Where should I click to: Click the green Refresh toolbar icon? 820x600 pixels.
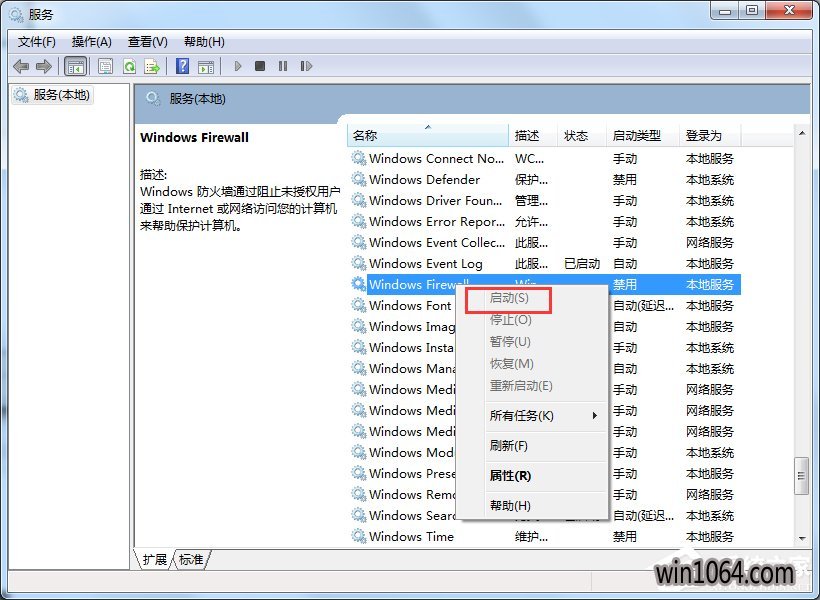129,66
